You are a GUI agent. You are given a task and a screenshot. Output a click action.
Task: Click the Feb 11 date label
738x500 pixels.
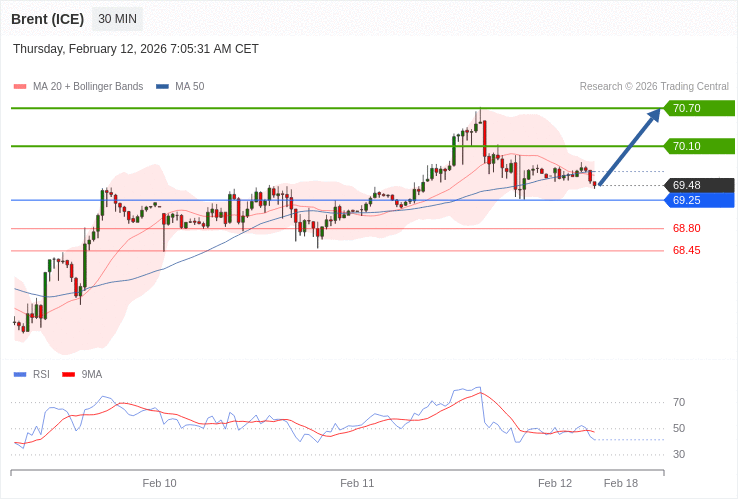tap(357, 483)
